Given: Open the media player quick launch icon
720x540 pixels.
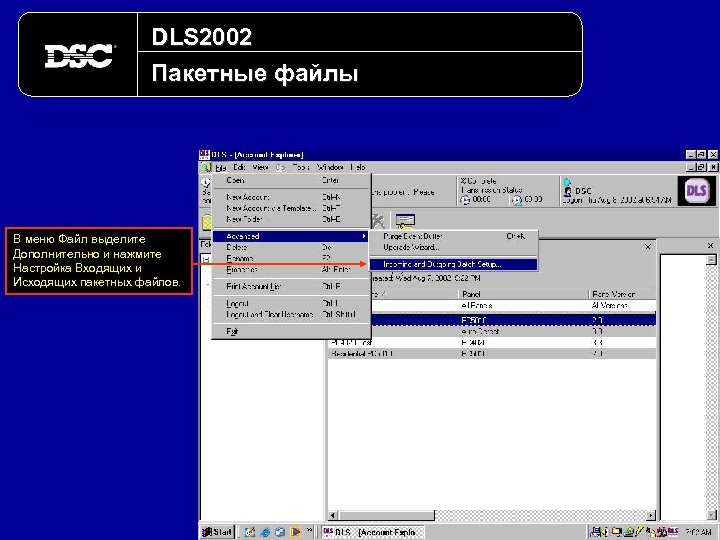Looking at the screenshot, I should tap(295, 532).
